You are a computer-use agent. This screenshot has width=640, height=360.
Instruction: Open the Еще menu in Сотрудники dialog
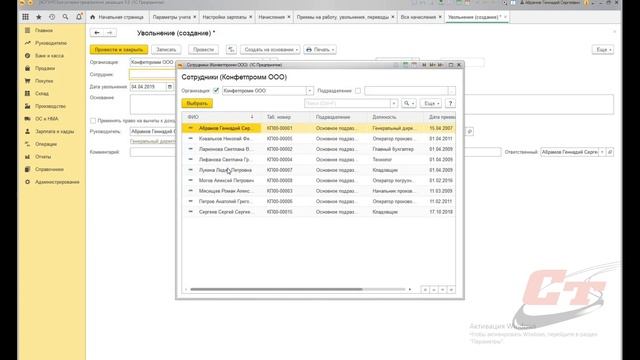(x=431, y=103)
